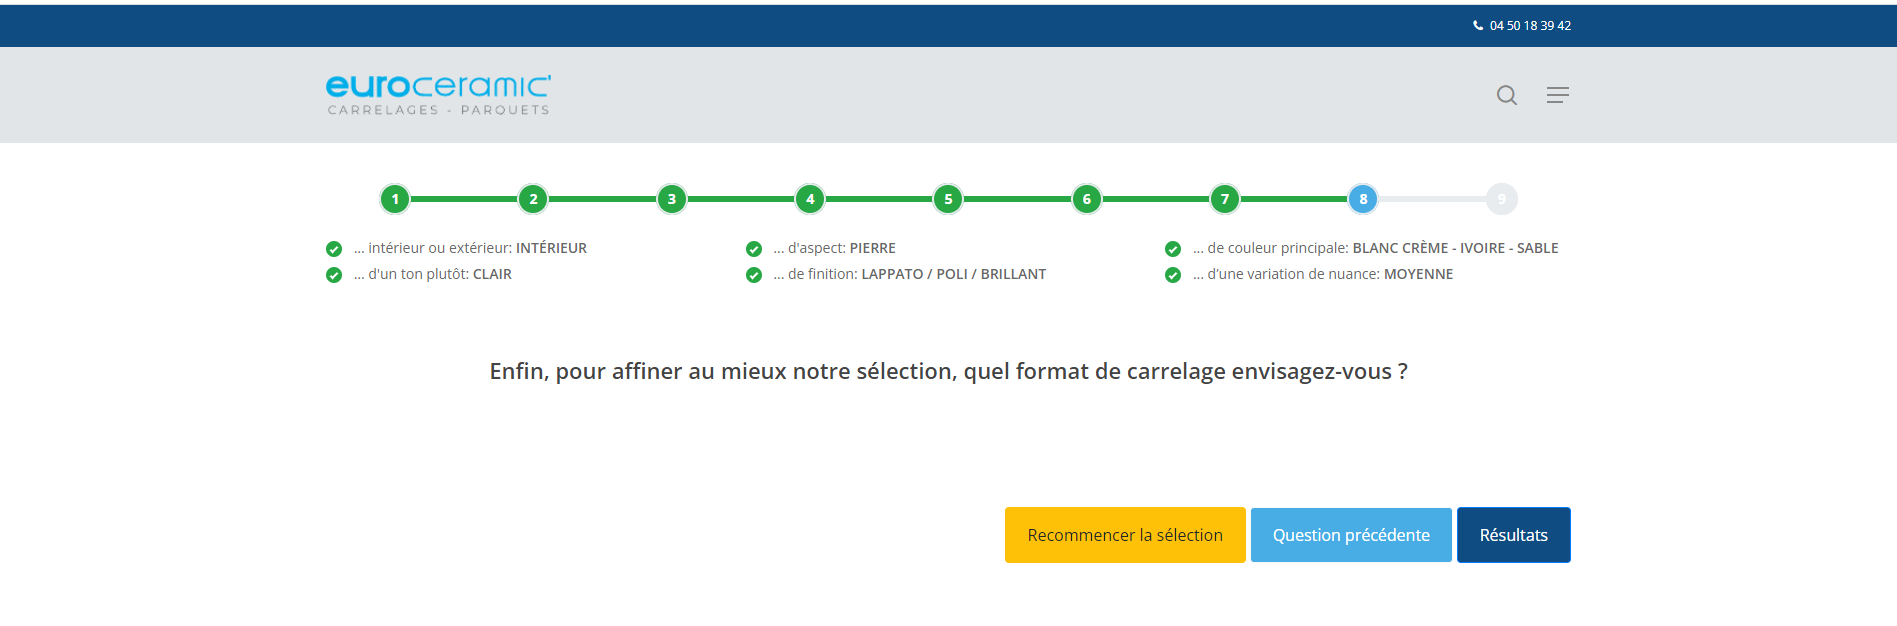Screen dimensions: 1897x626
Task: Click check icon next to aspect PIERRE
Action: (x=754, y=249)
